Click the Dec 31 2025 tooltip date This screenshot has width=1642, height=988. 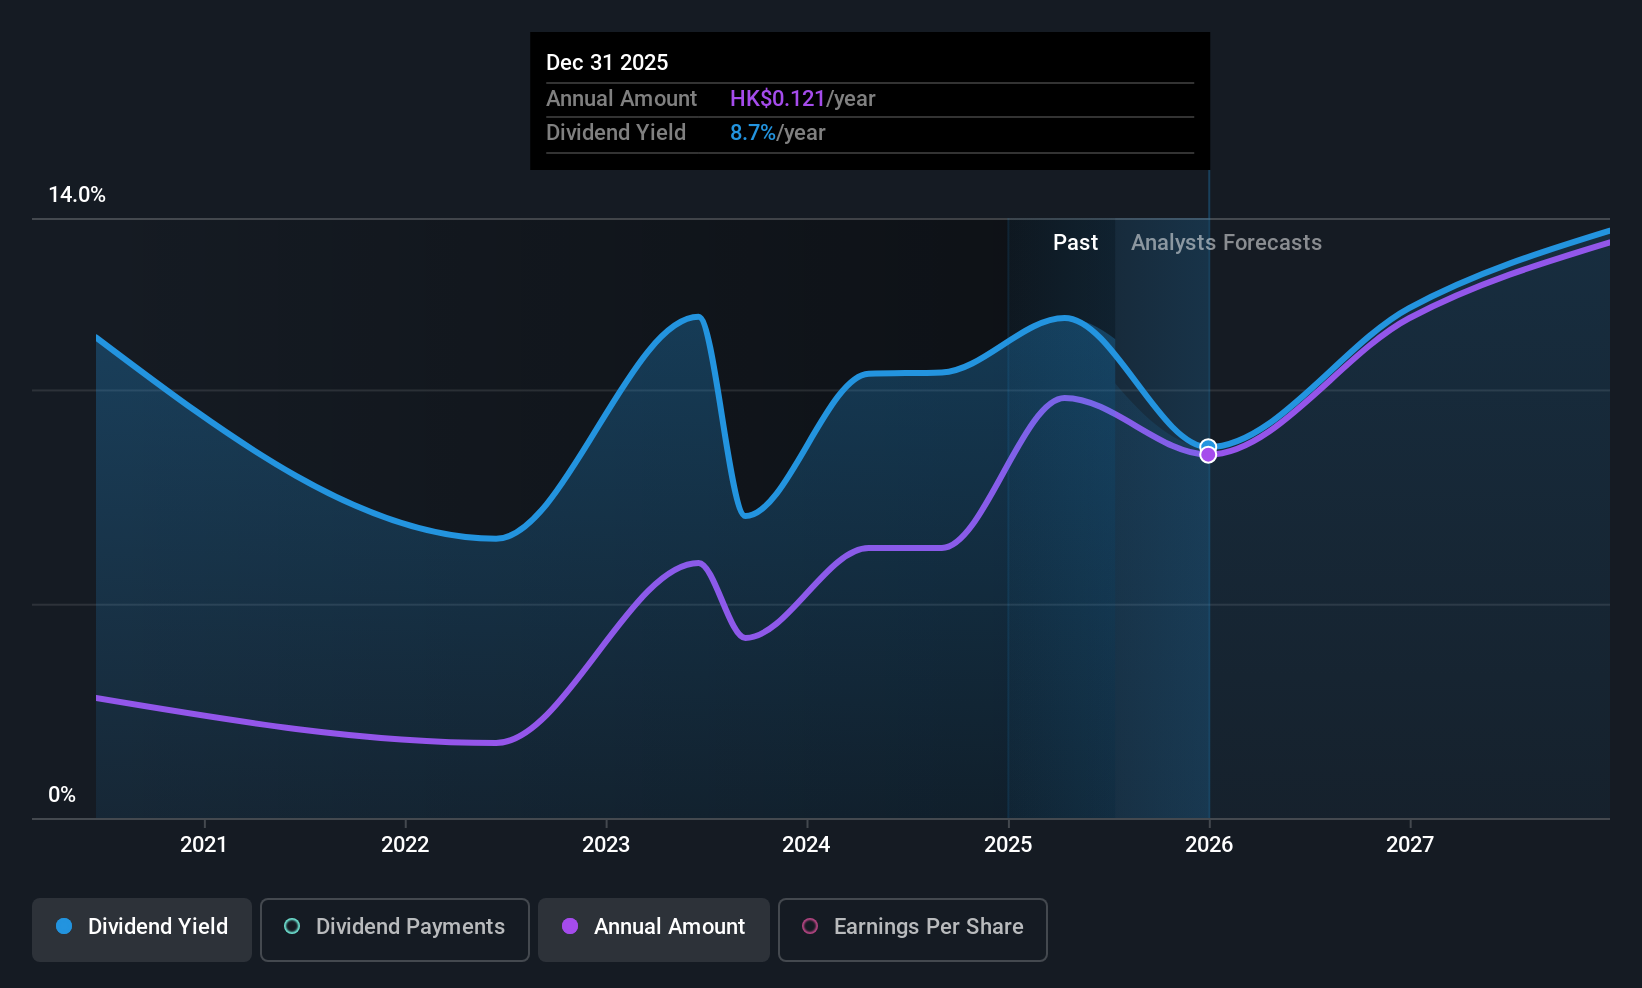point(607,63)
